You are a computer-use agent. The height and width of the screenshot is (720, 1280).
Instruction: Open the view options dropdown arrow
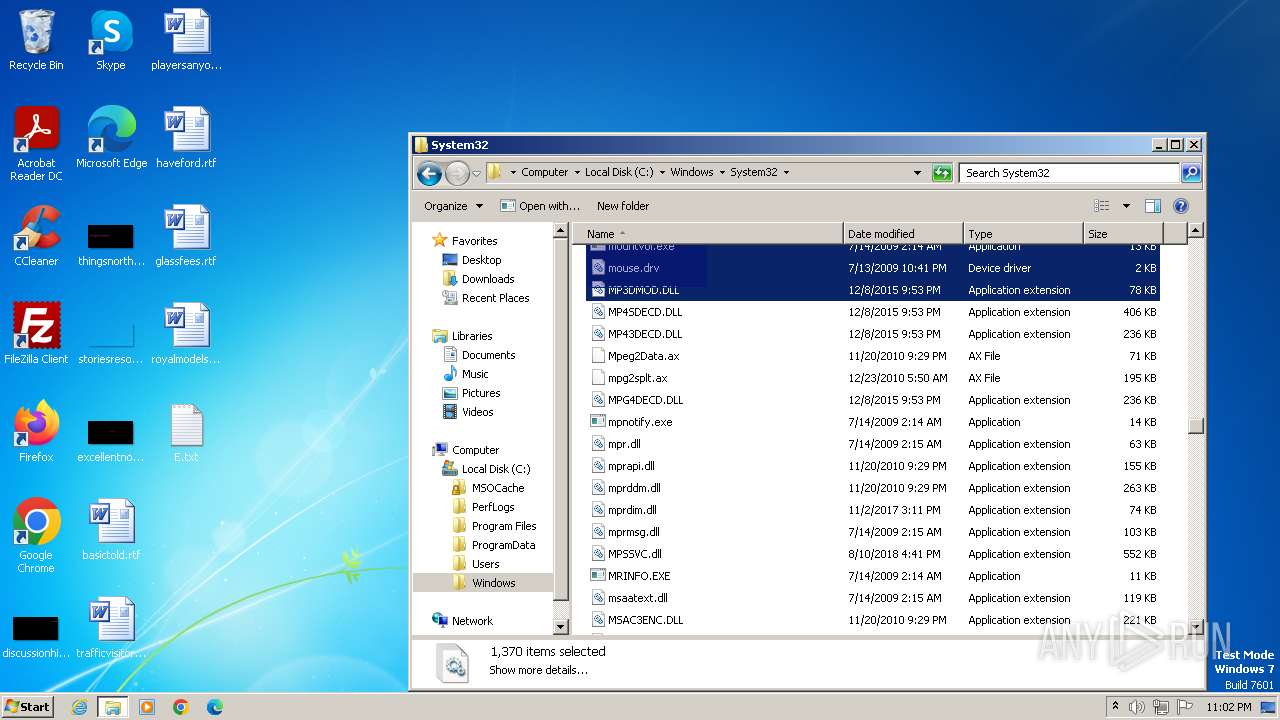tap(1126, 206)
